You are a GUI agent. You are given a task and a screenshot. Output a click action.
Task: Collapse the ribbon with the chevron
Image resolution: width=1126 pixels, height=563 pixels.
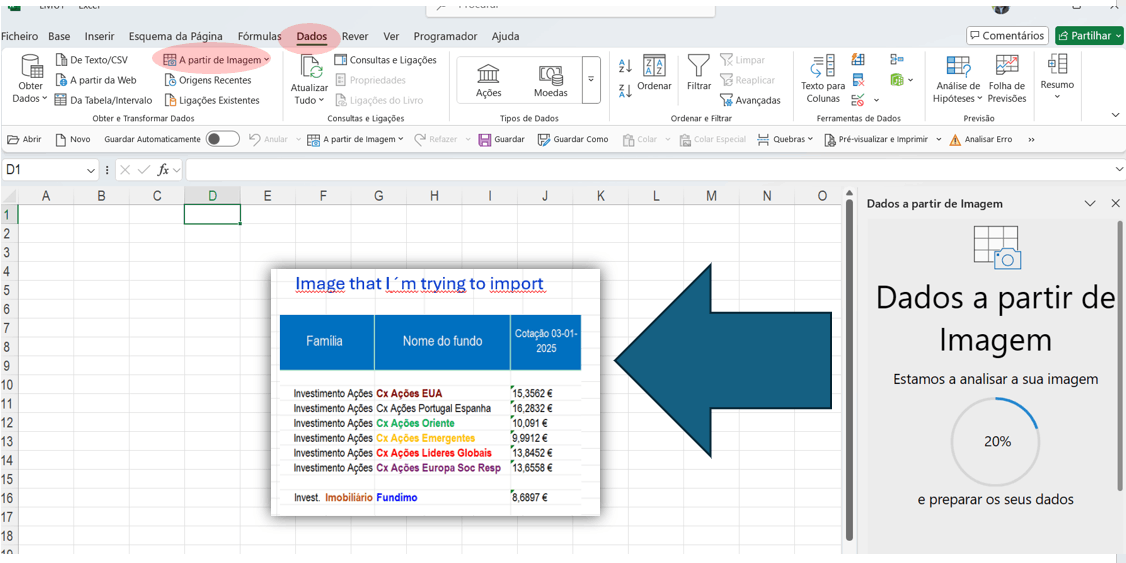pyautogui.click(x=1115, y=114)
